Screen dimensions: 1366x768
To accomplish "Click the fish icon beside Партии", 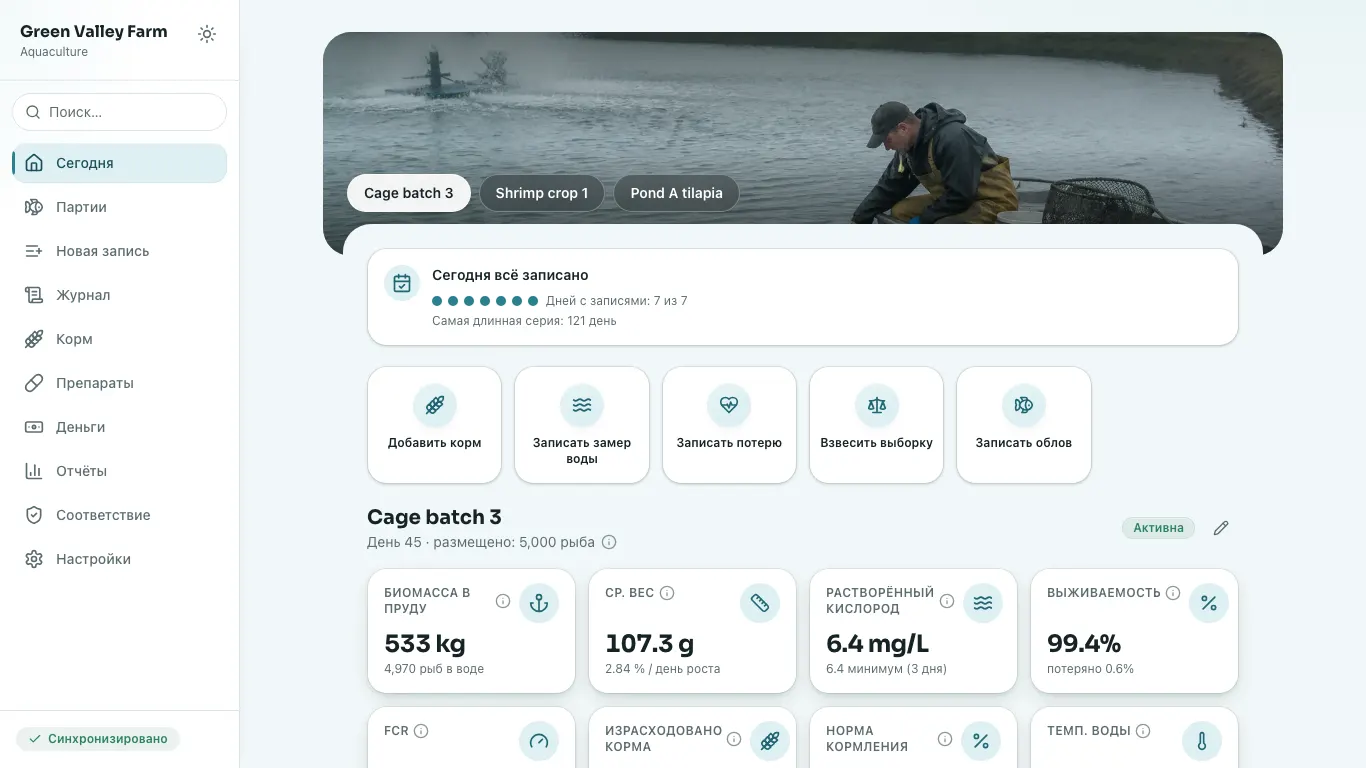I will tap(34, 207).
